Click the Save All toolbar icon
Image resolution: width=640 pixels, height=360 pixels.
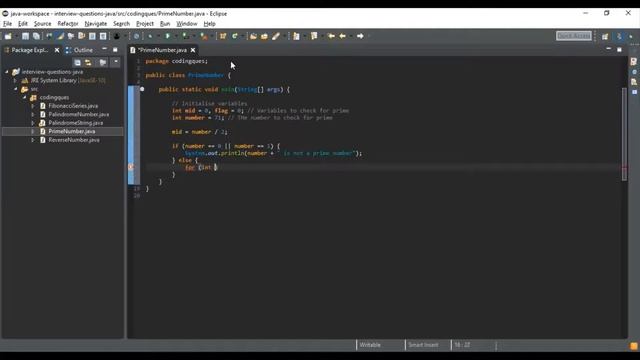tap(36, 36)
